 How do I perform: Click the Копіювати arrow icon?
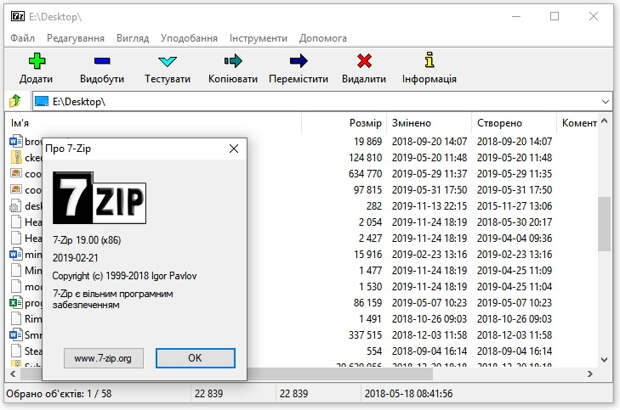point(233,61)
